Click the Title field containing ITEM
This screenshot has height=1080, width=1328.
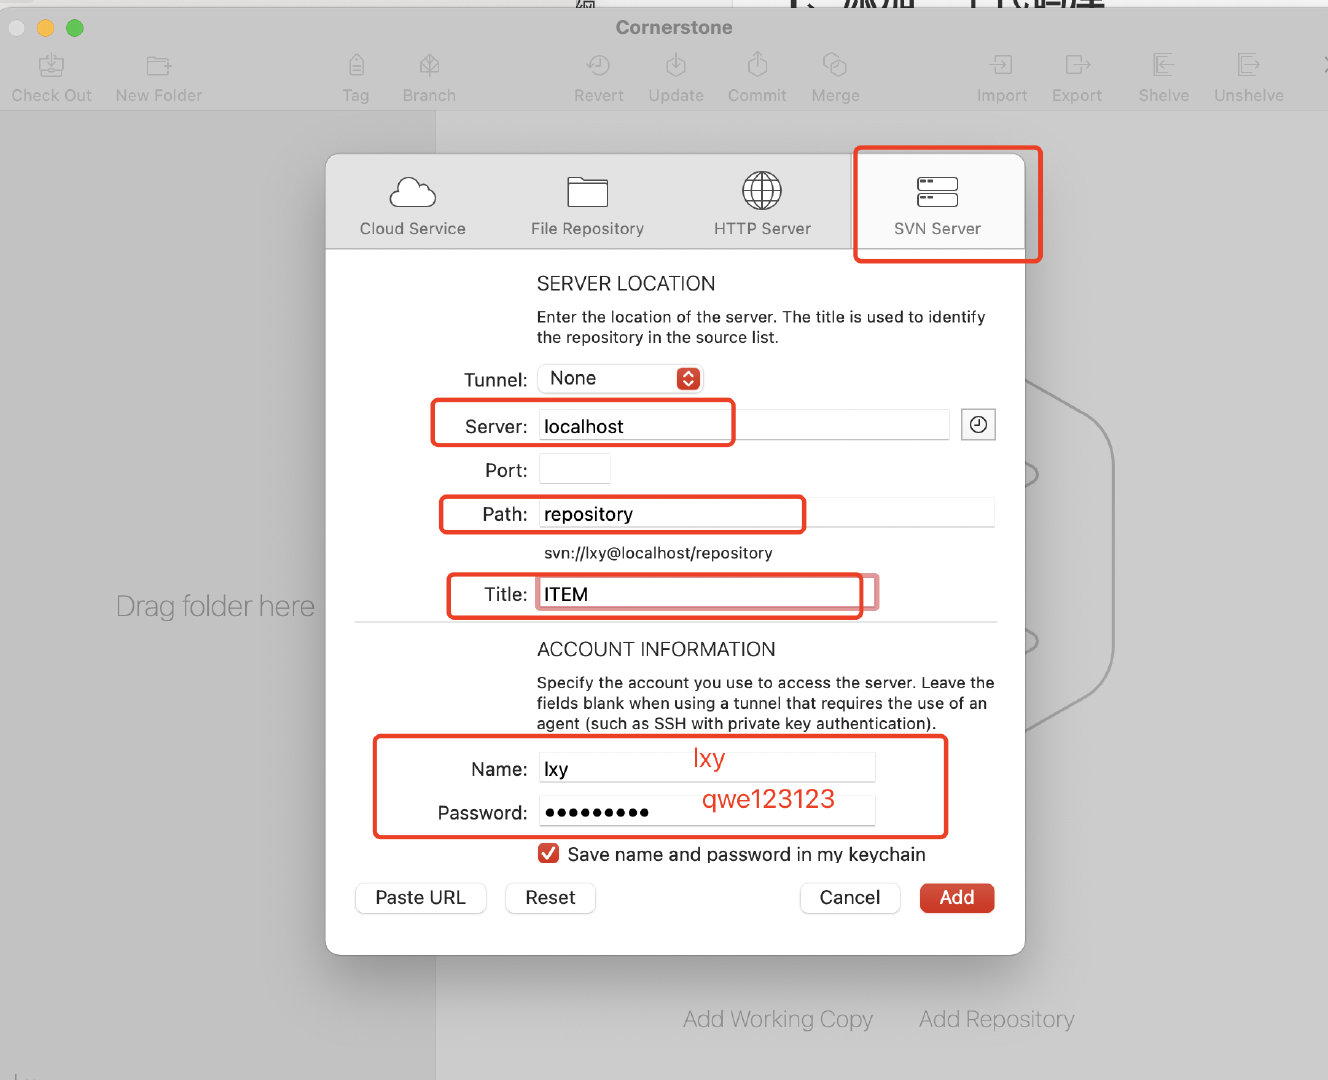(x=707, y=593)
